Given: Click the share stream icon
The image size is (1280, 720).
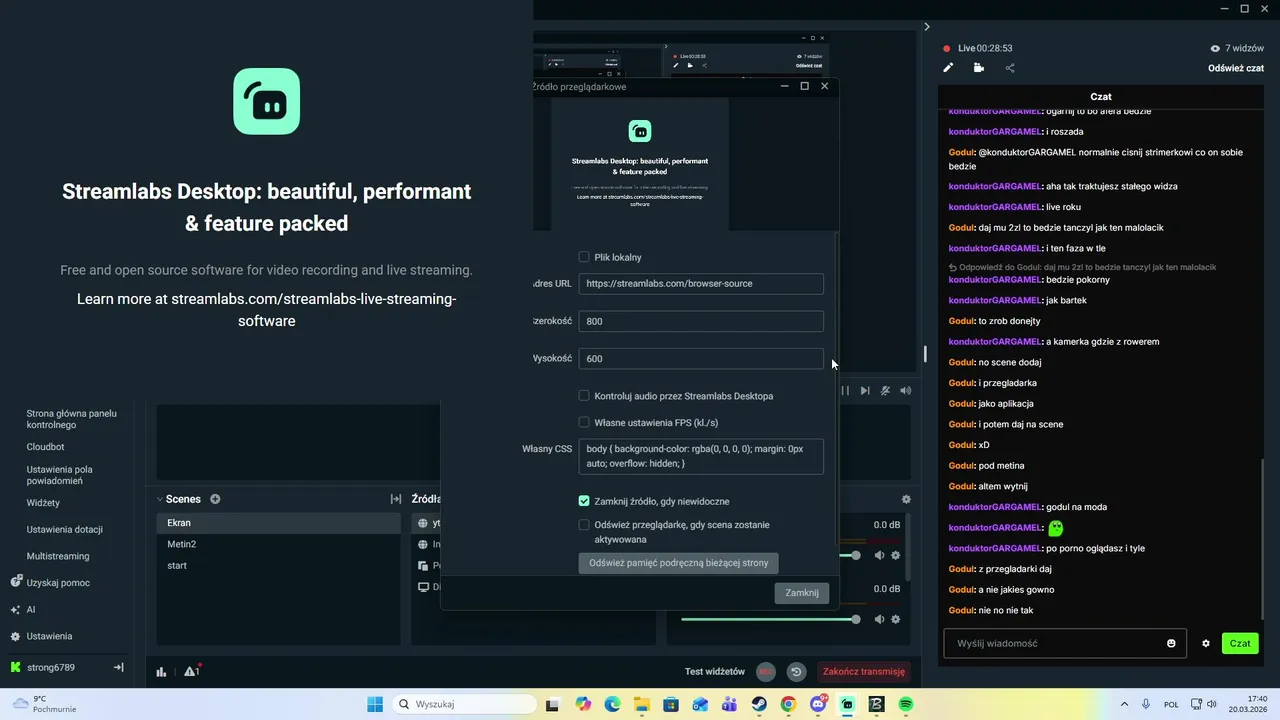Looking at the screenshot, I should pos(1010,68).
